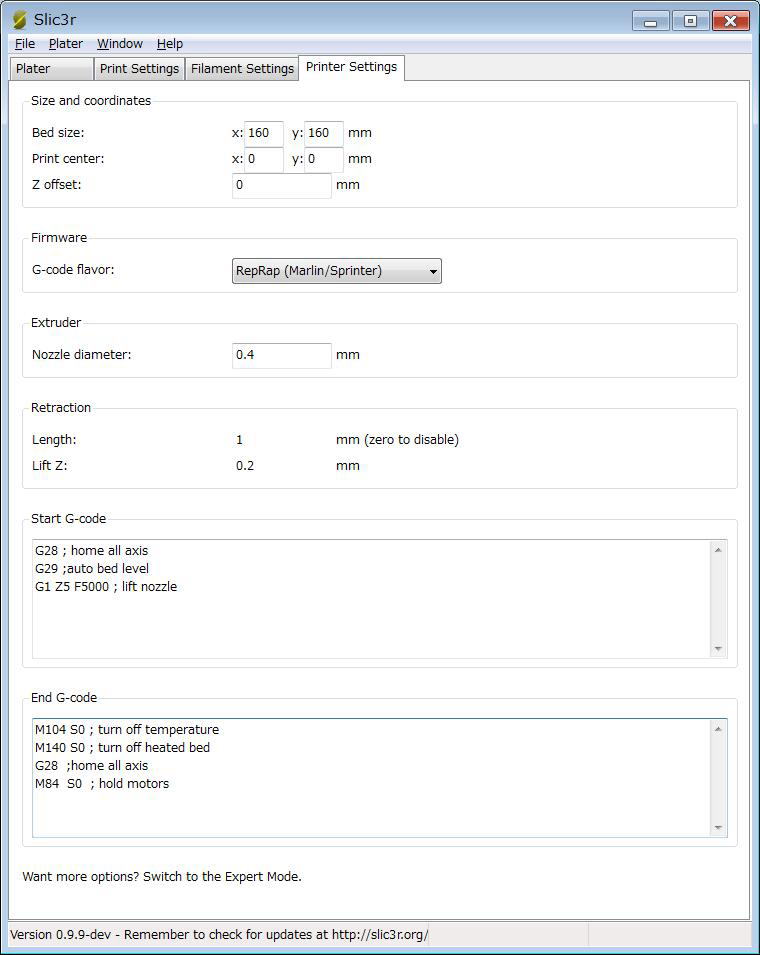This screenshot has width=760, height=955.
Task: Select the Printer Settings tab
Action: click(x=351, y=67)
